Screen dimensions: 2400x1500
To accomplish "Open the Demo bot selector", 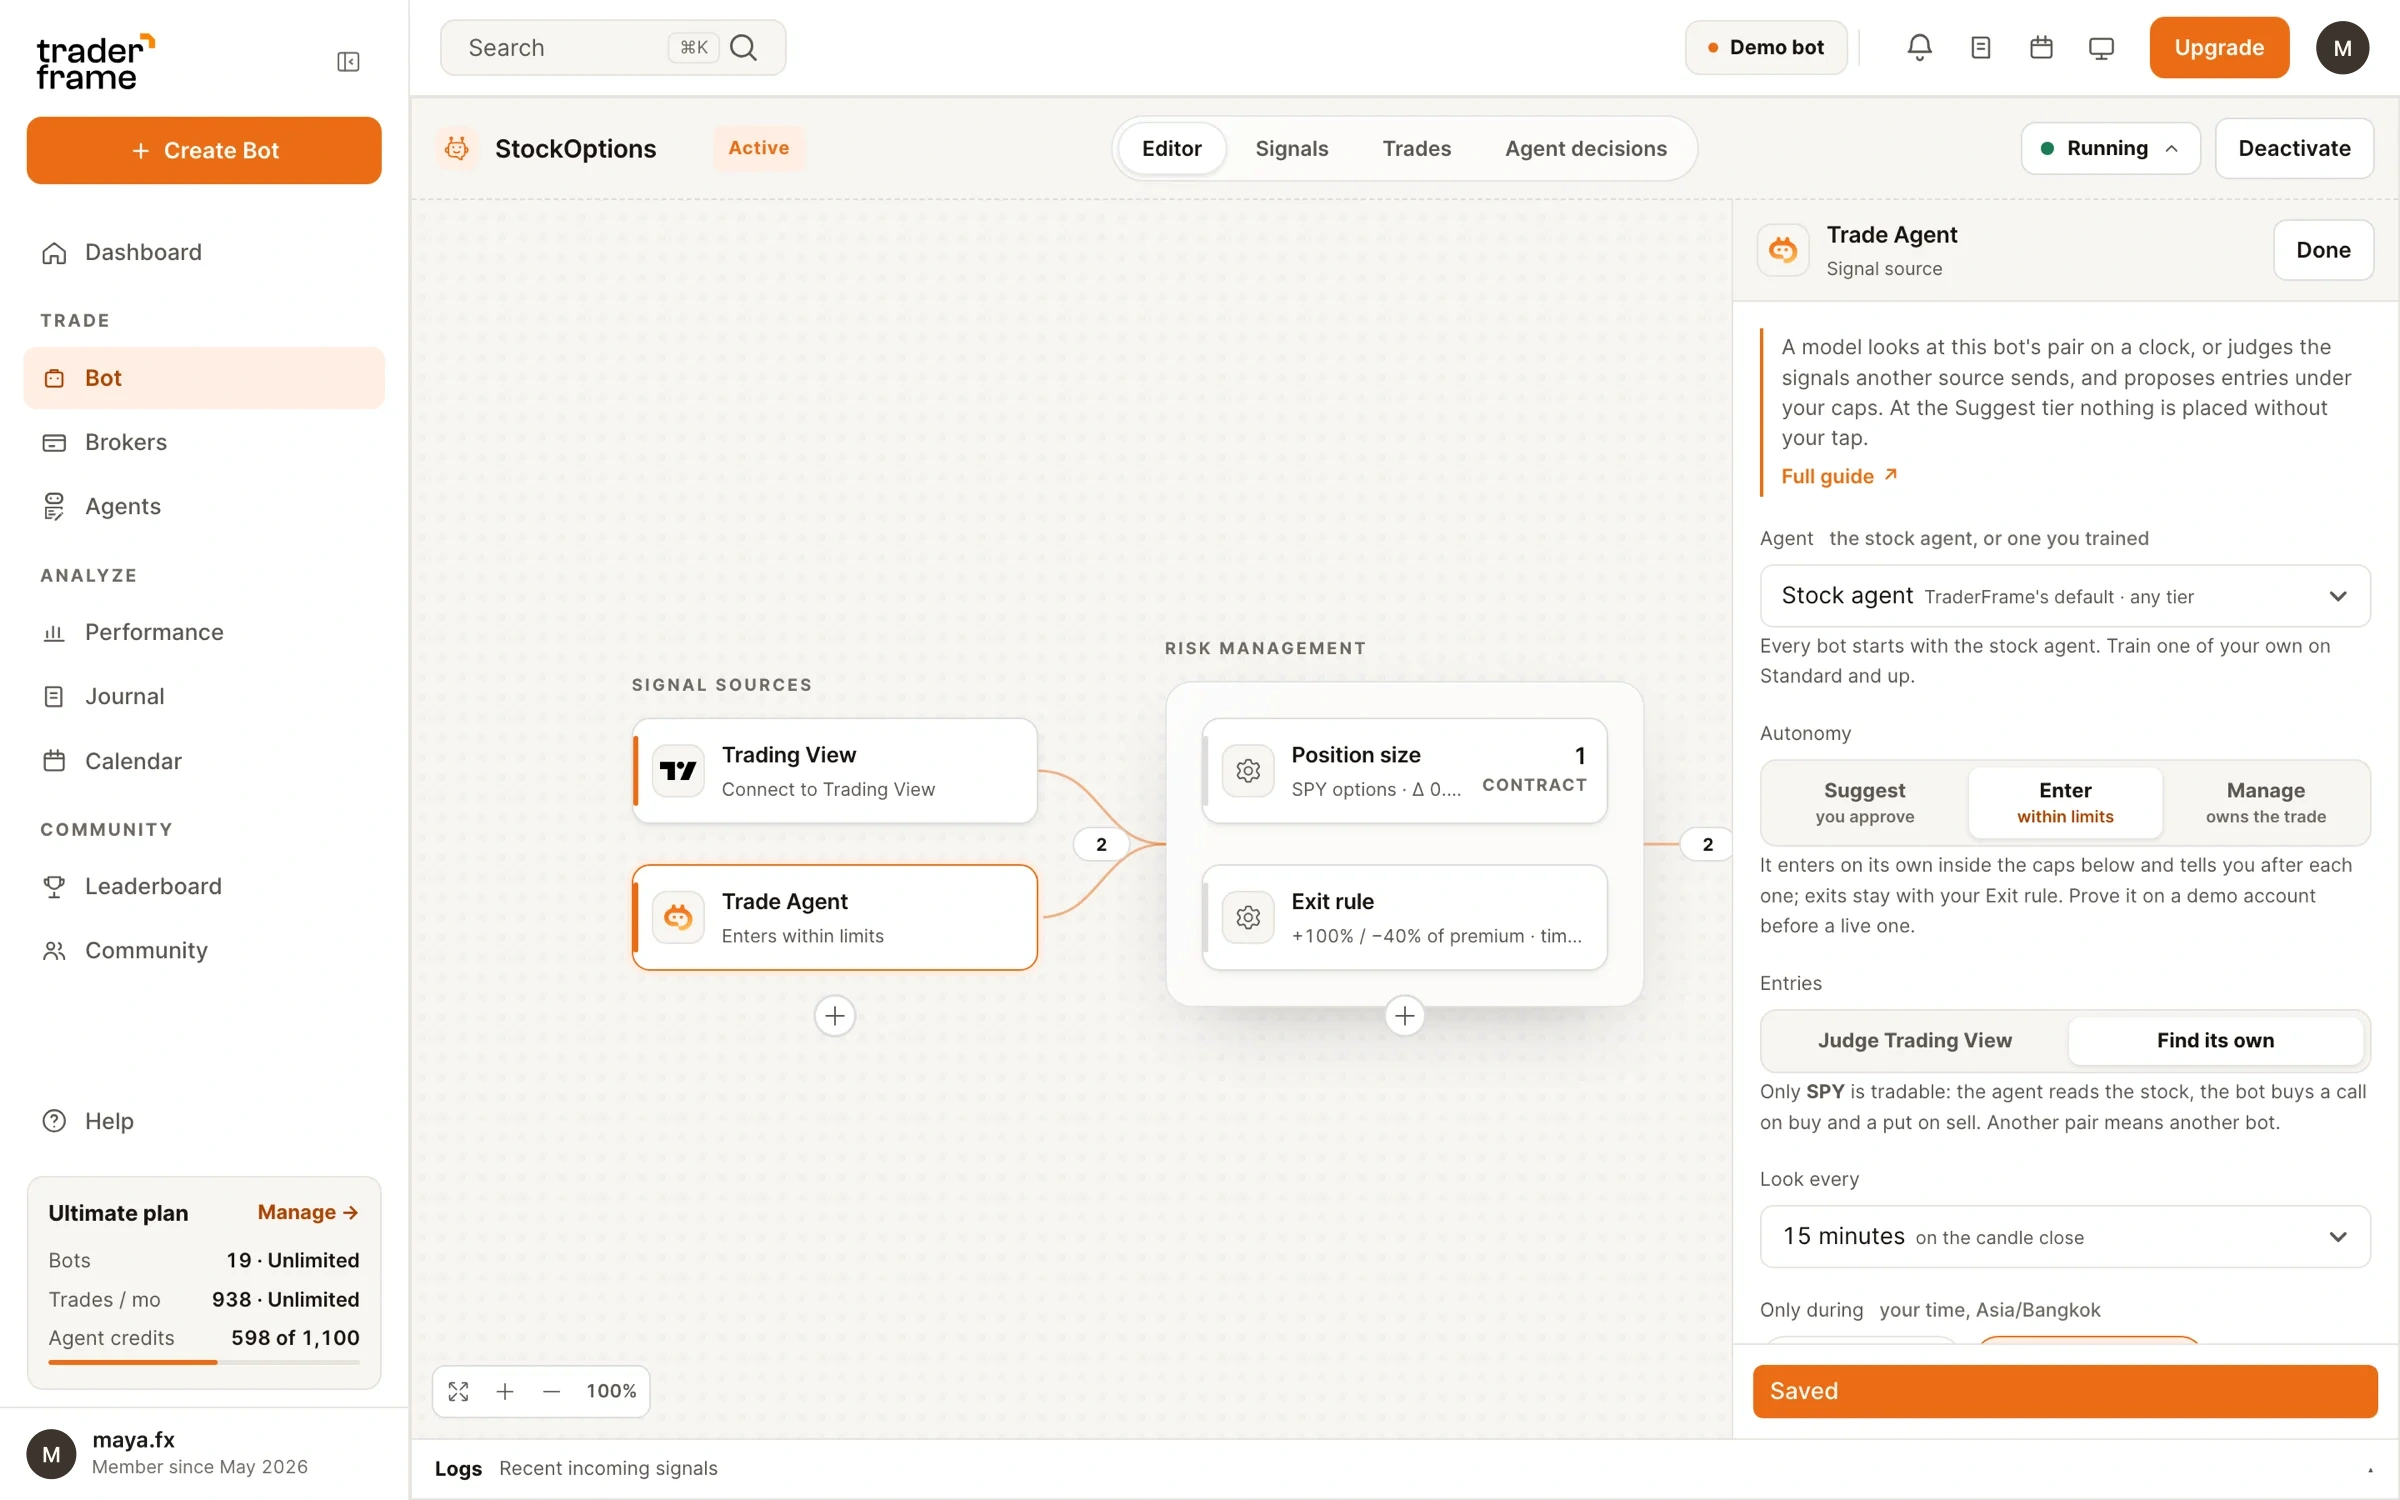I will [x=1766, y=47].
